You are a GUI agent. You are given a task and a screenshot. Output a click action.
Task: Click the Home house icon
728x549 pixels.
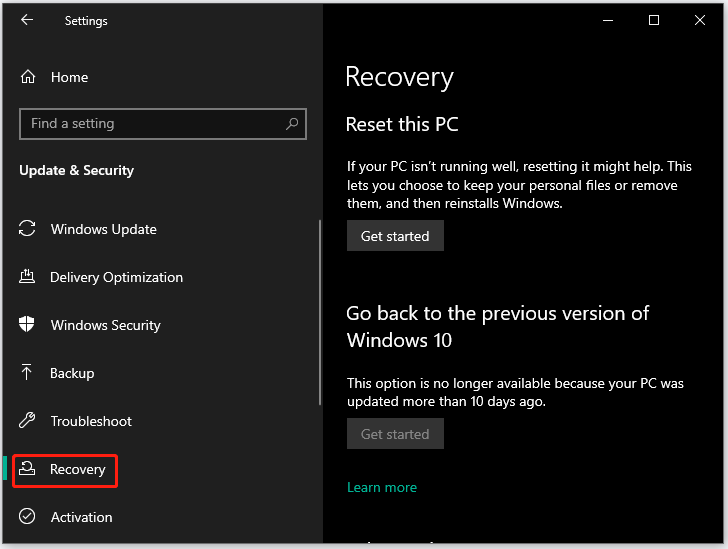[28, 77]
